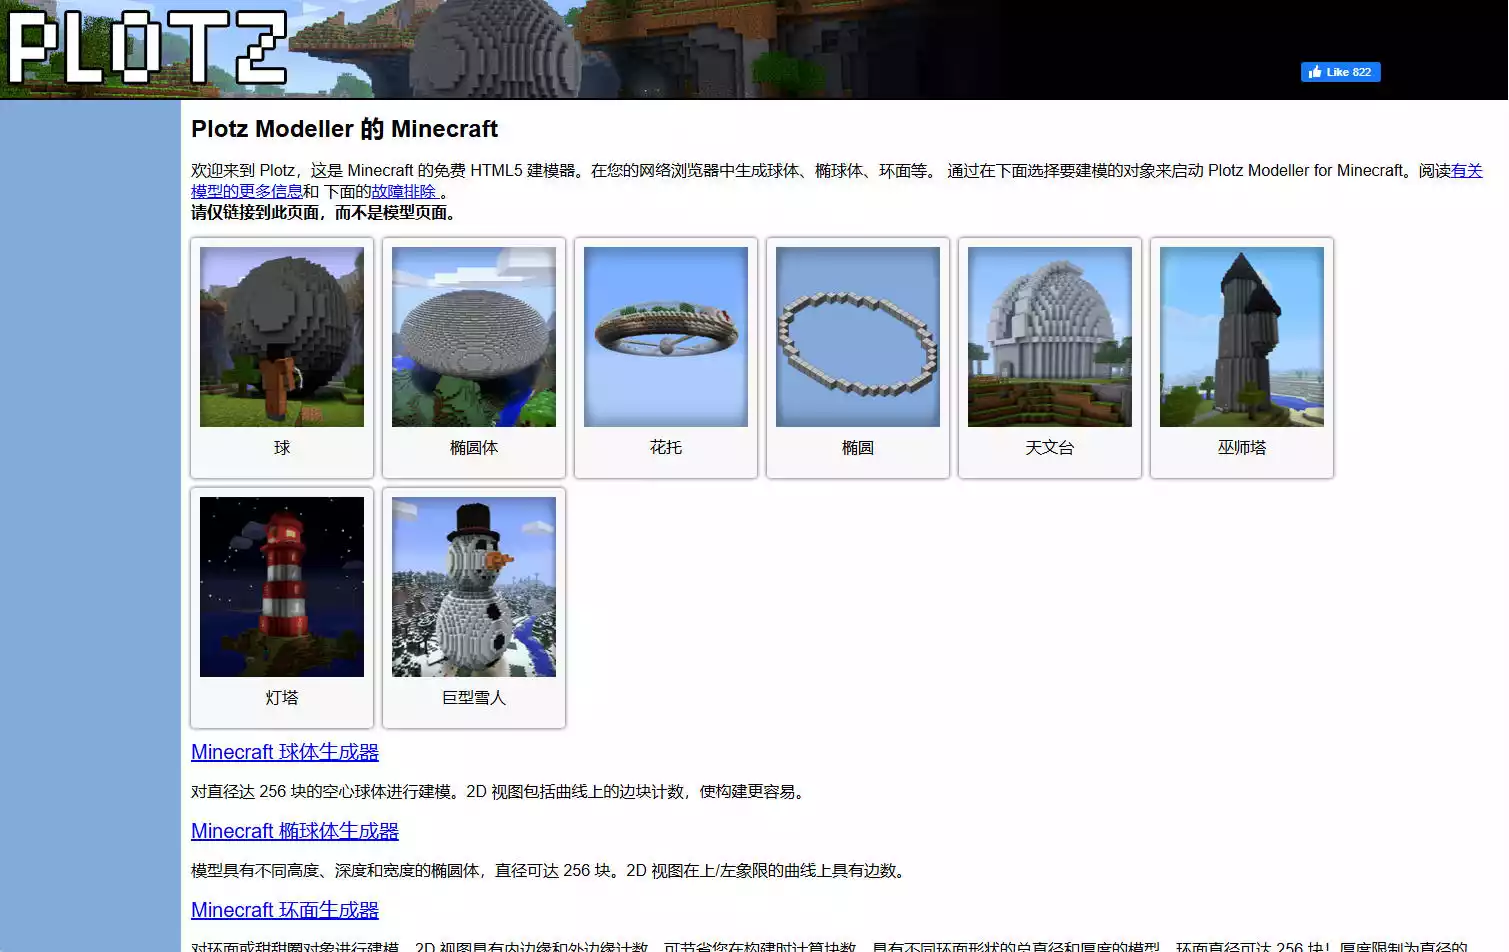Open the 灯塔 lighthouse model thumbnail
This screenshot has width=1509, height=952.
click(282, 587)
